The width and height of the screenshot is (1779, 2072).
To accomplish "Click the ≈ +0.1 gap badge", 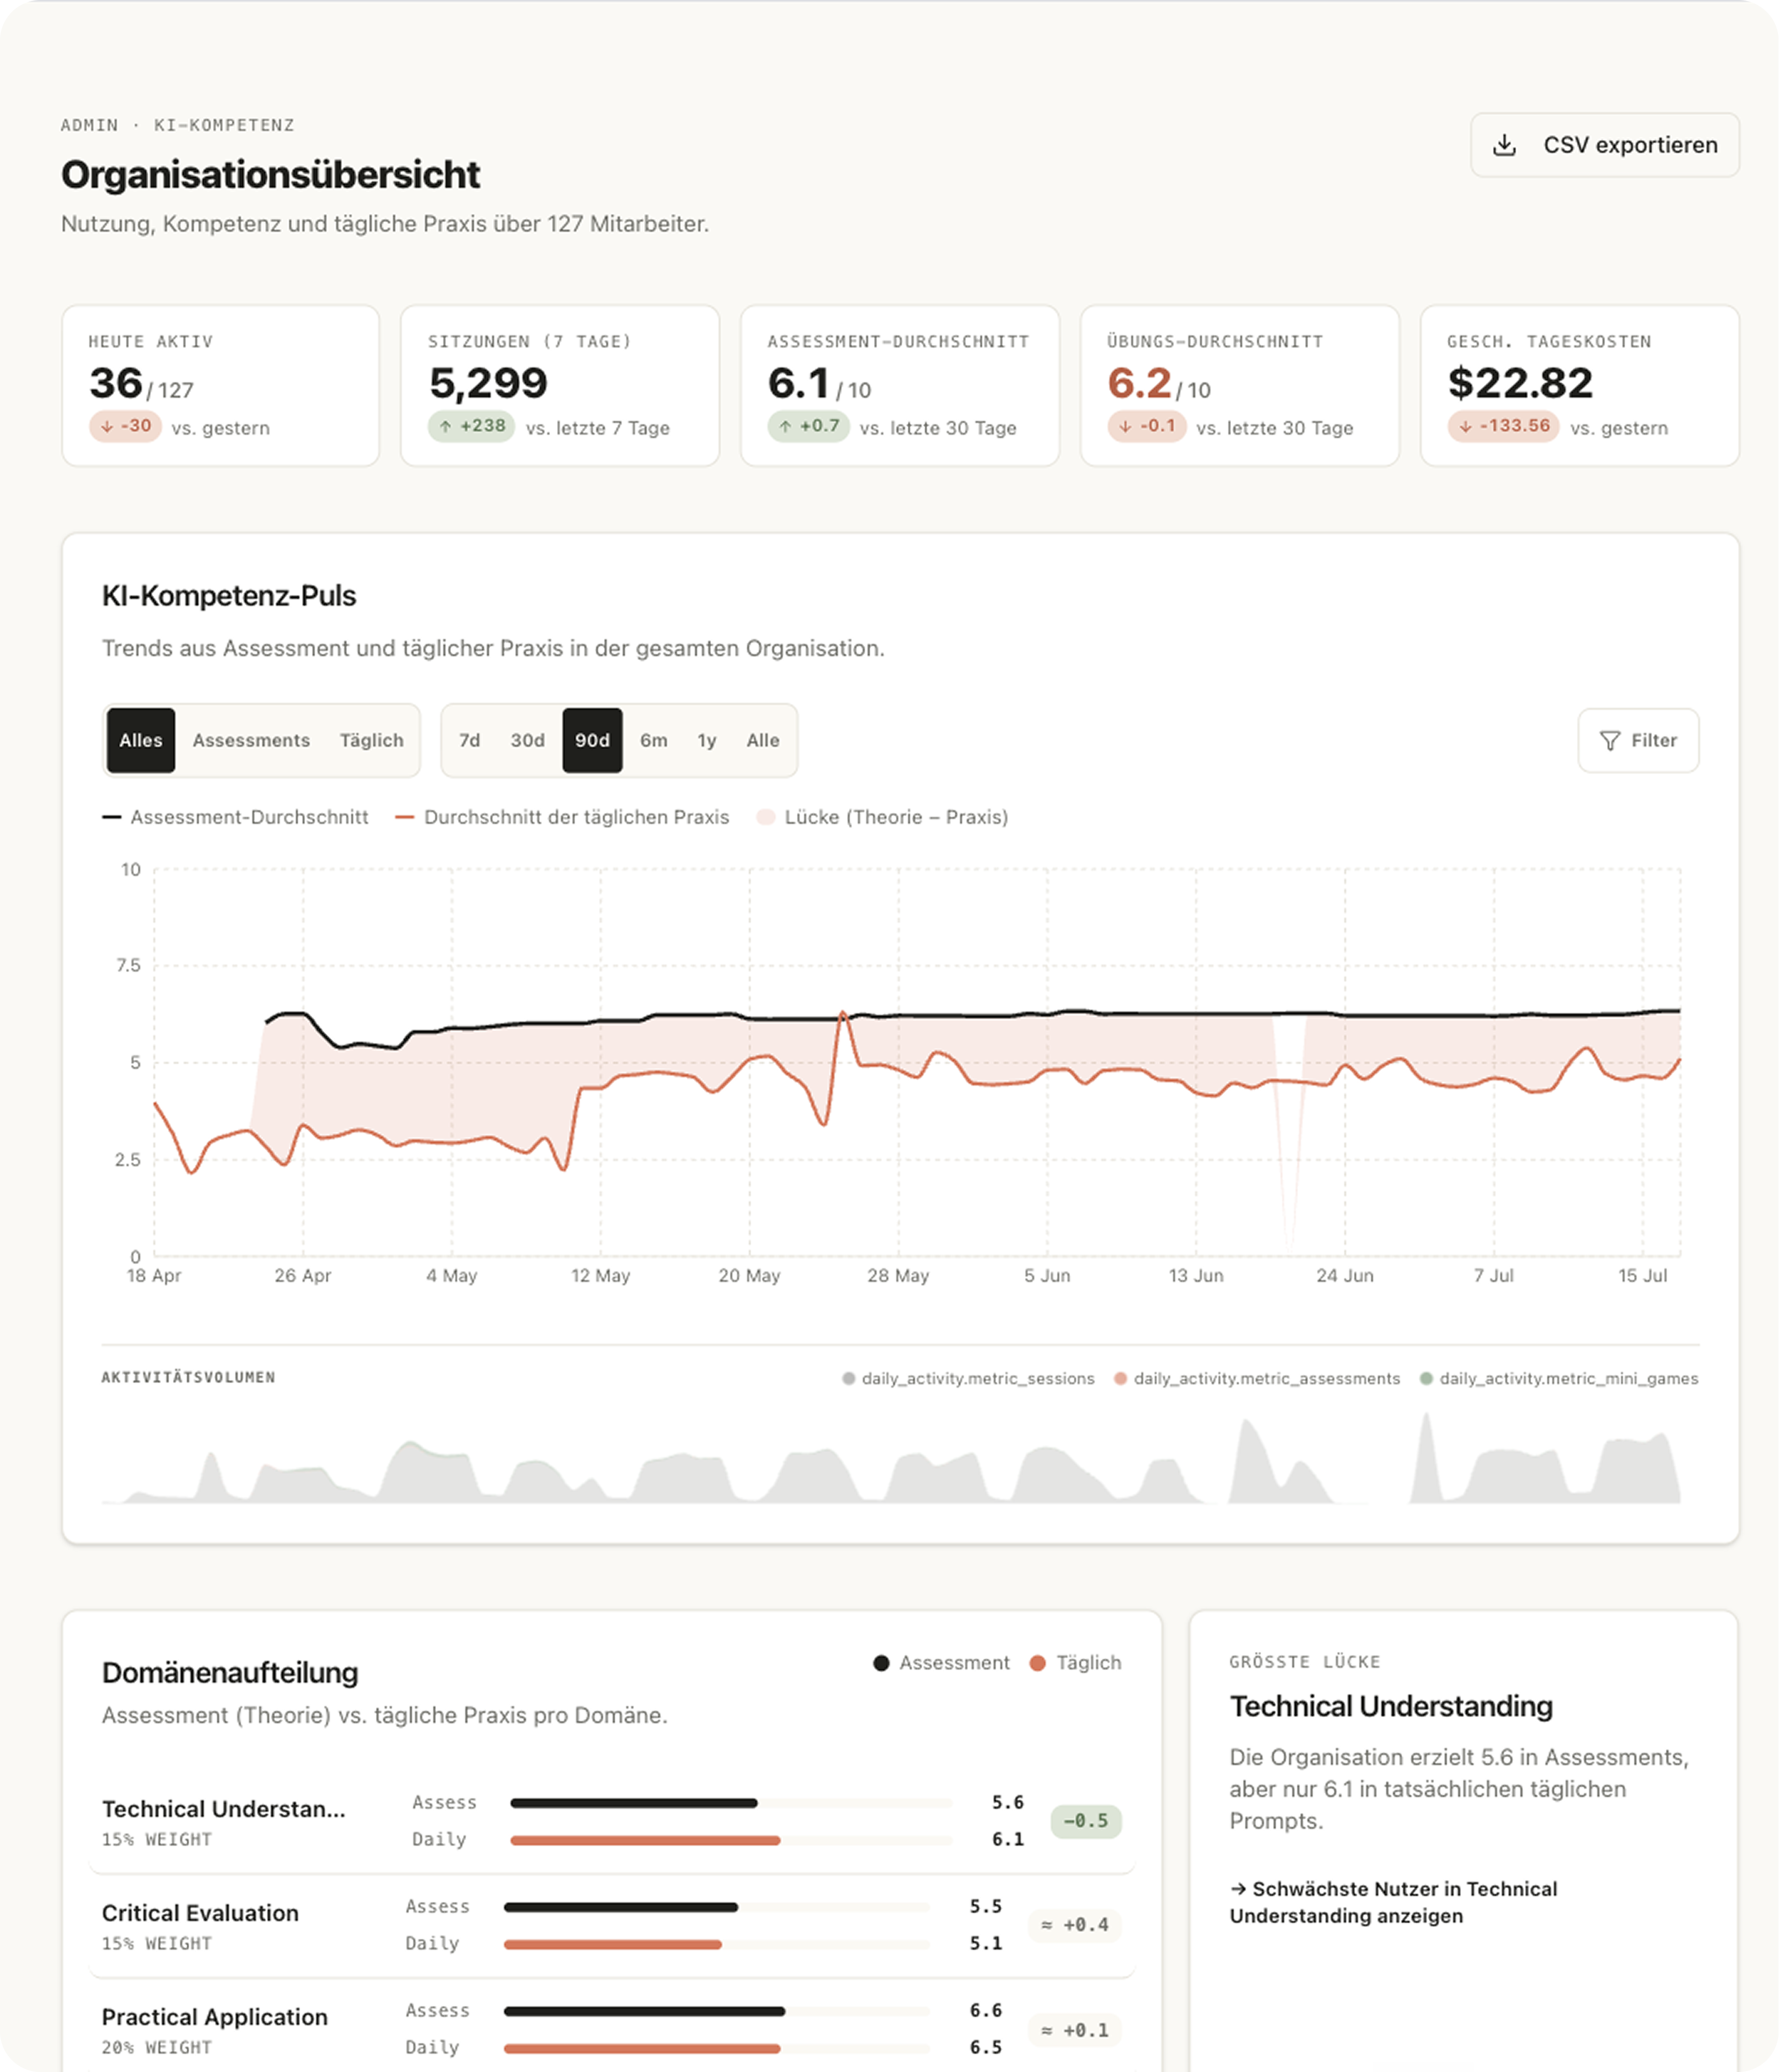I will pos(1074,2030).
